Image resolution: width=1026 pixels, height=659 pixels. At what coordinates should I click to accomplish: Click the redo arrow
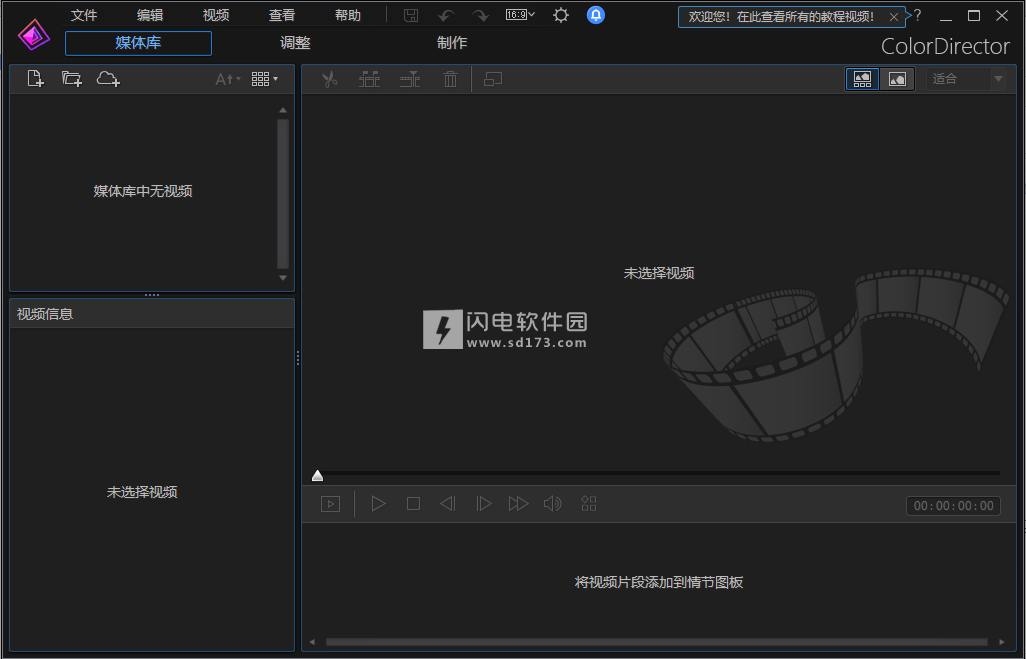click(480, 16)
